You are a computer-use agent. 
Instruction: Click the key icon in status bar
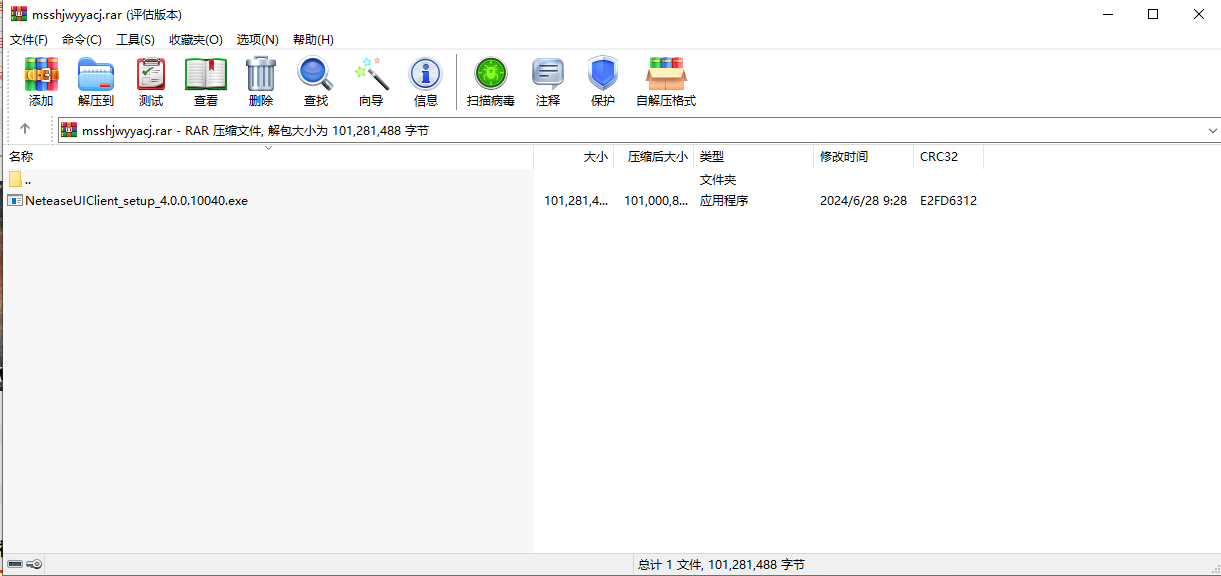coord(34,565)
